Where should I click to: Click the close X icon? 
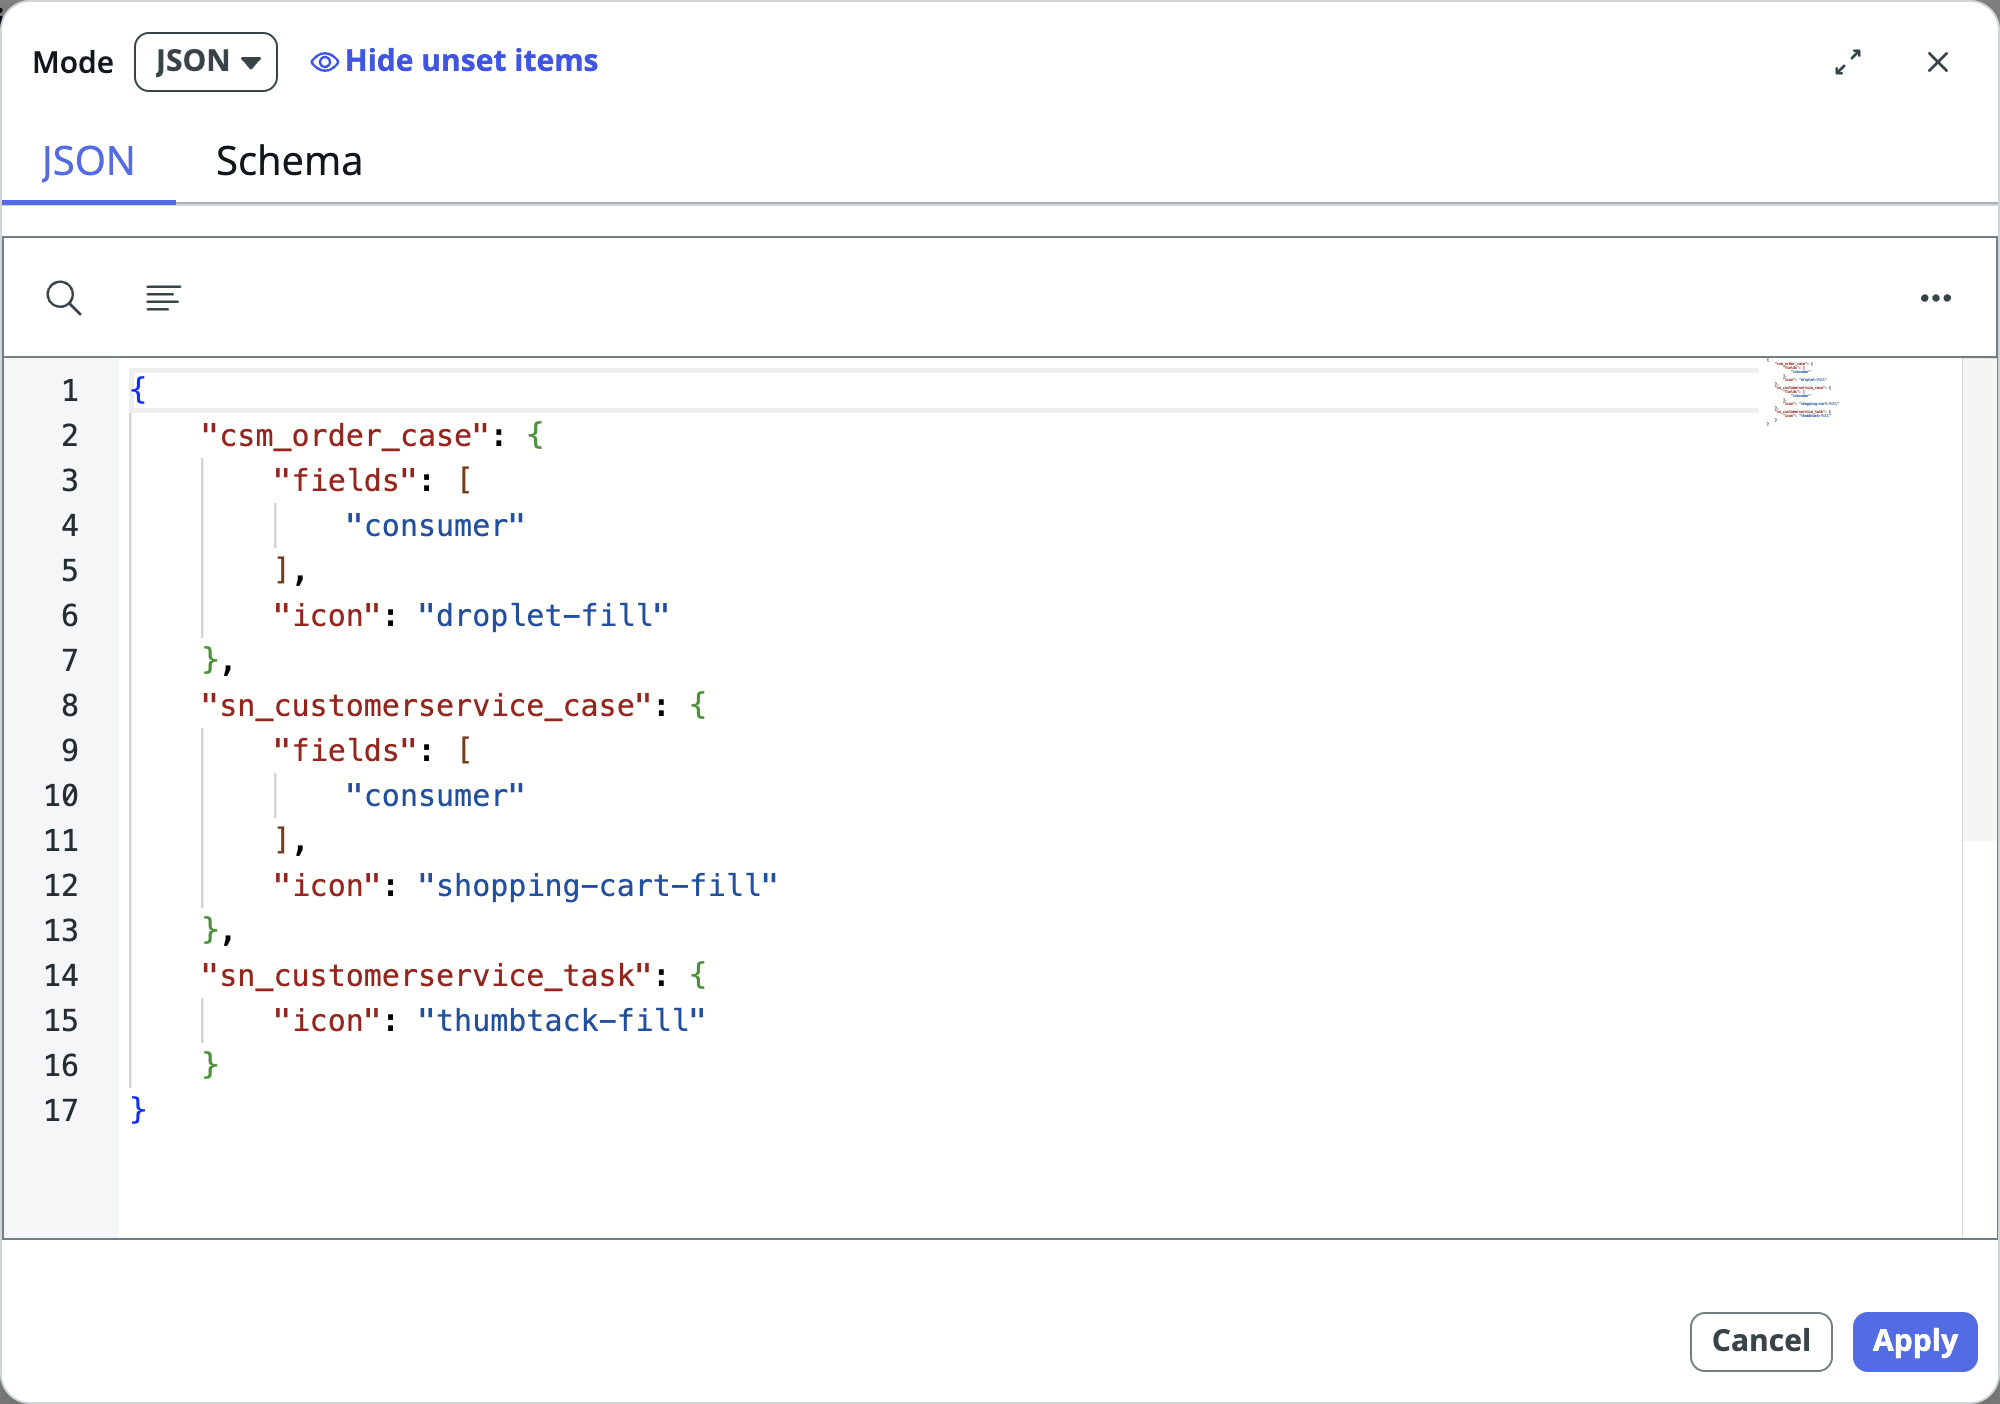[1938, 62]
